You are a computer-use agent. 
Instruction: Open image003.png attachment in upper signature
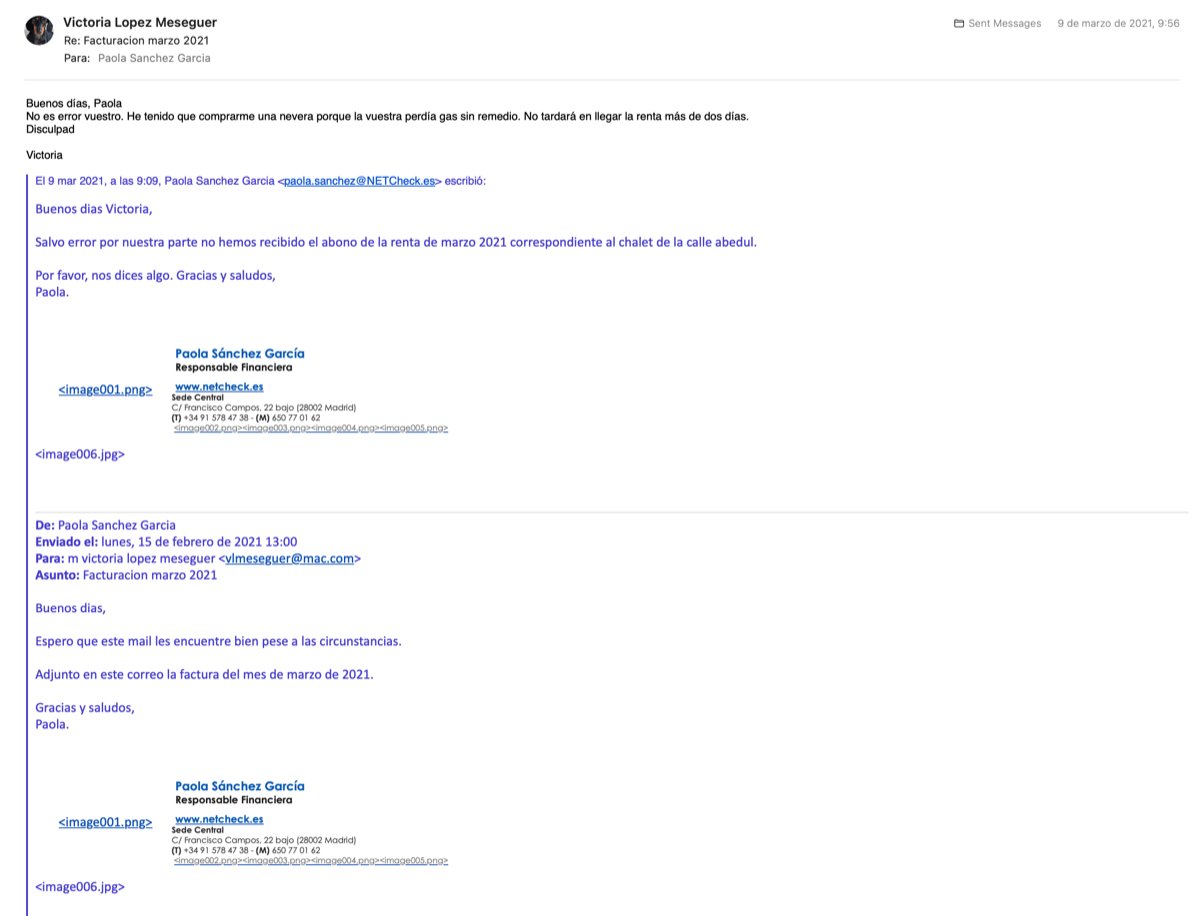277,428
